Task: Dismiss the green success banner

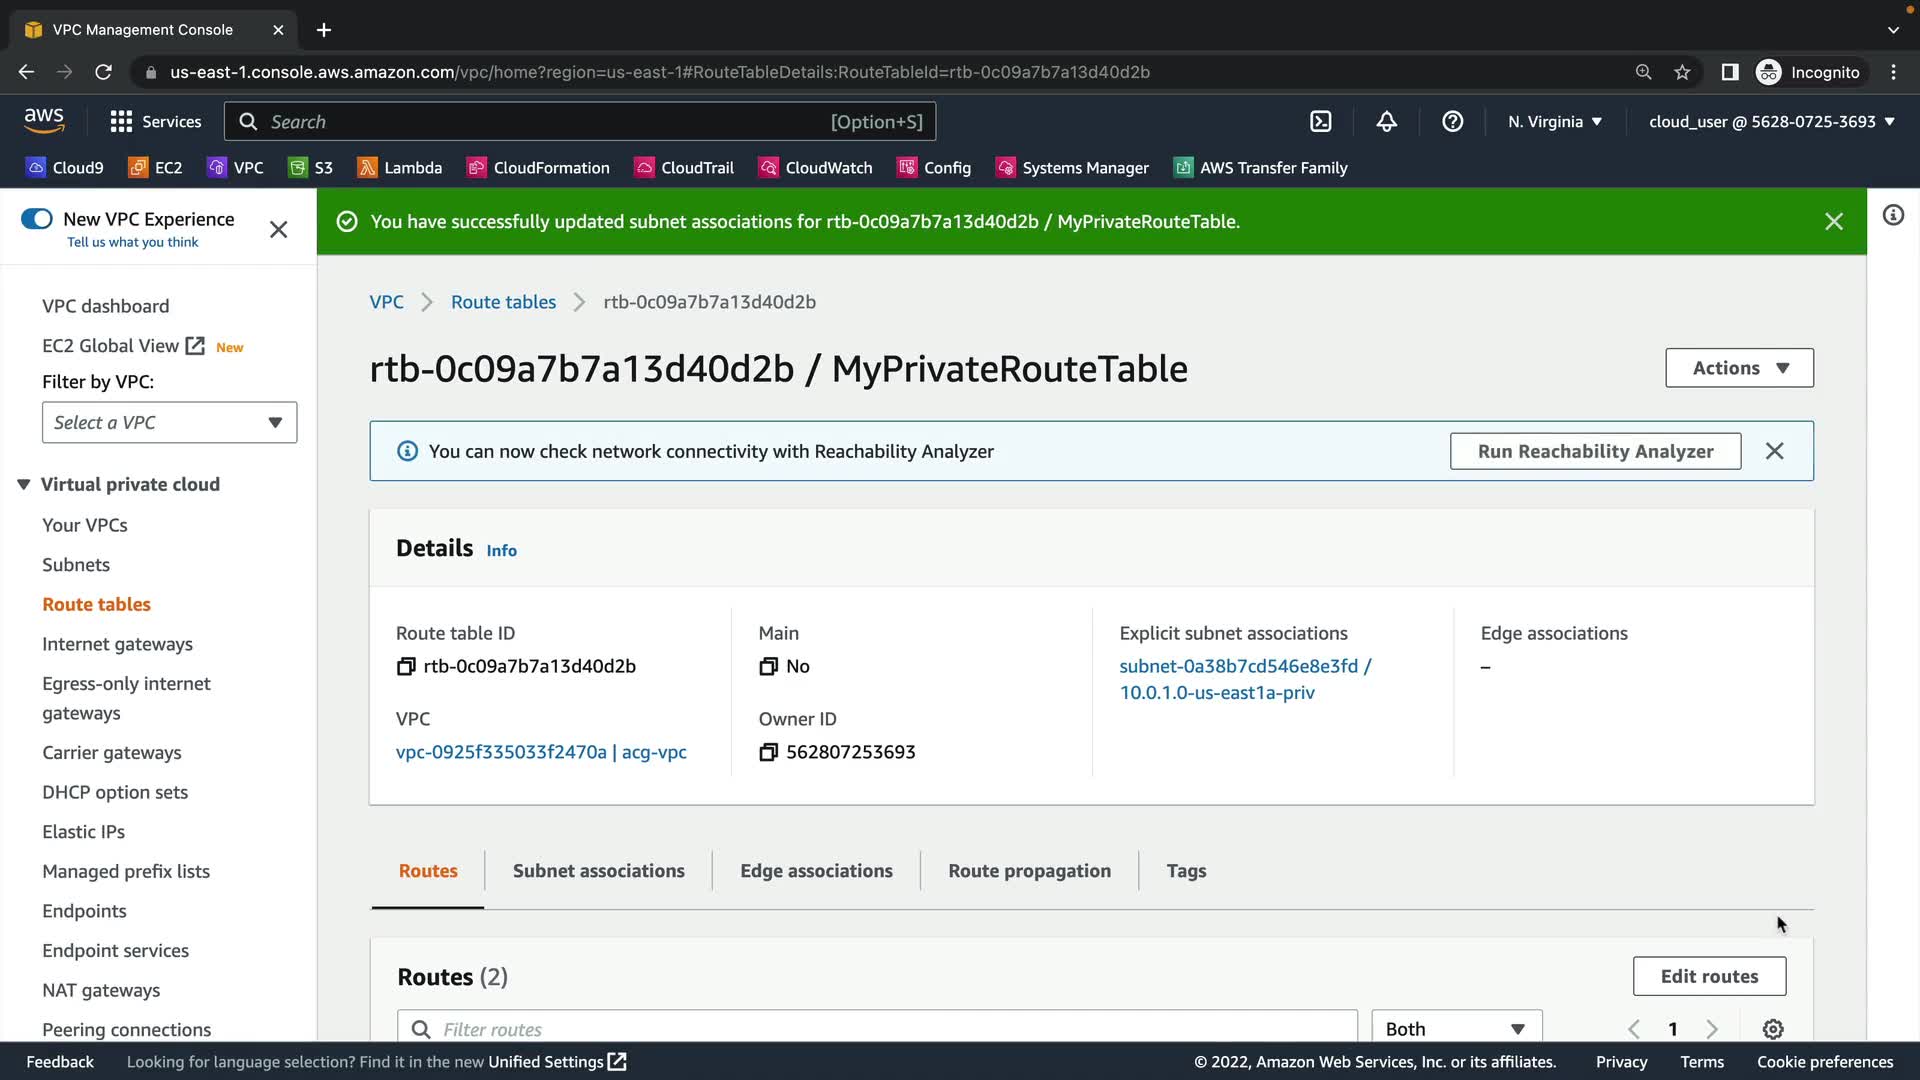Action: pos(1833,222)
